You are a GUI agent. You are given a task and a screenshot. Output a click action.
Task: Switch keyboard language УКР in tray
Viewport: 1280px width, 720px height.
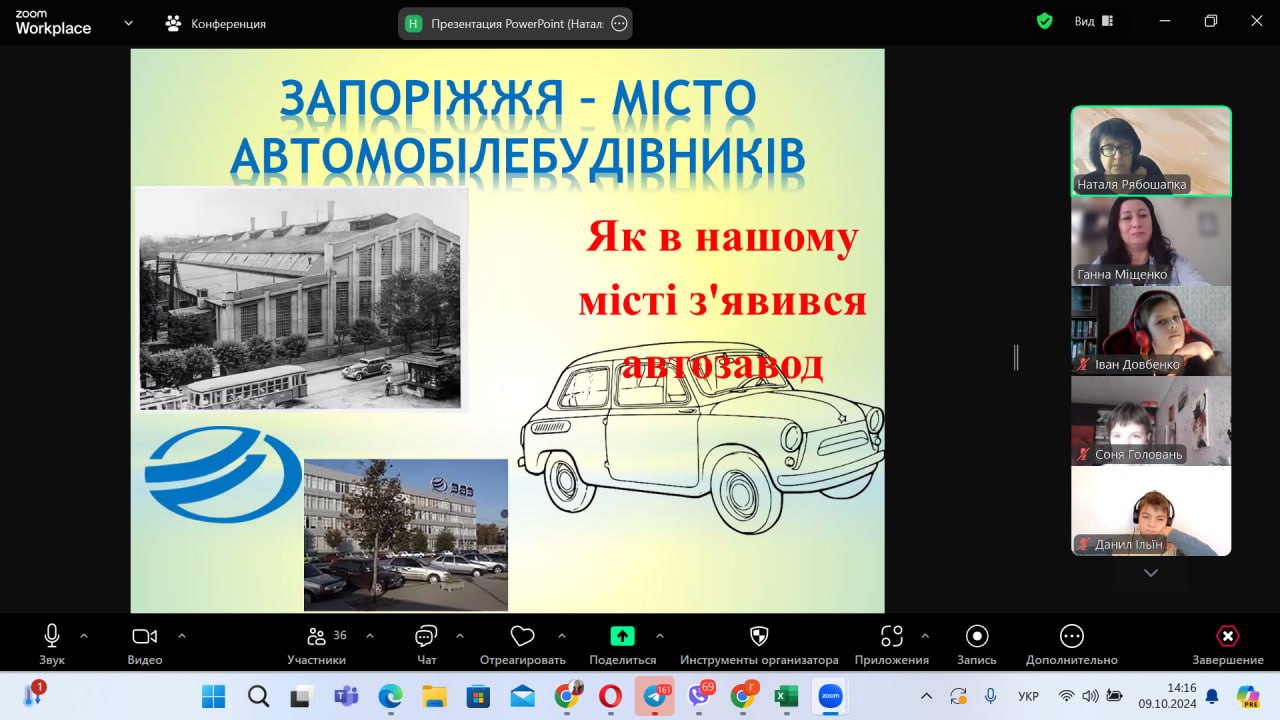click(1028, 696)
